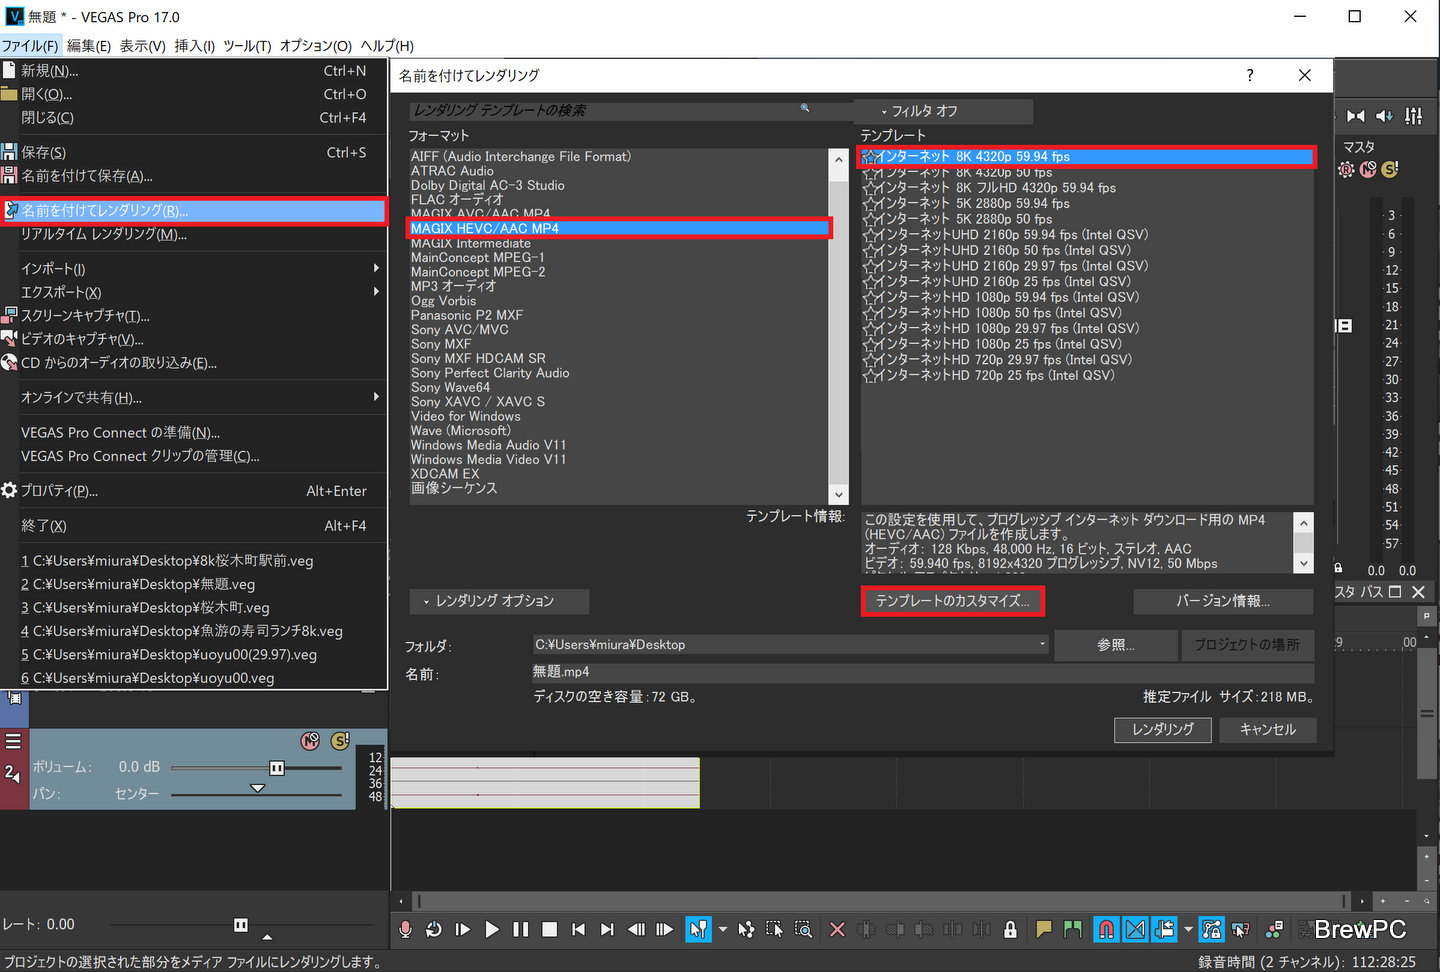Click the ボリューム slider handle on track 2

277,768
